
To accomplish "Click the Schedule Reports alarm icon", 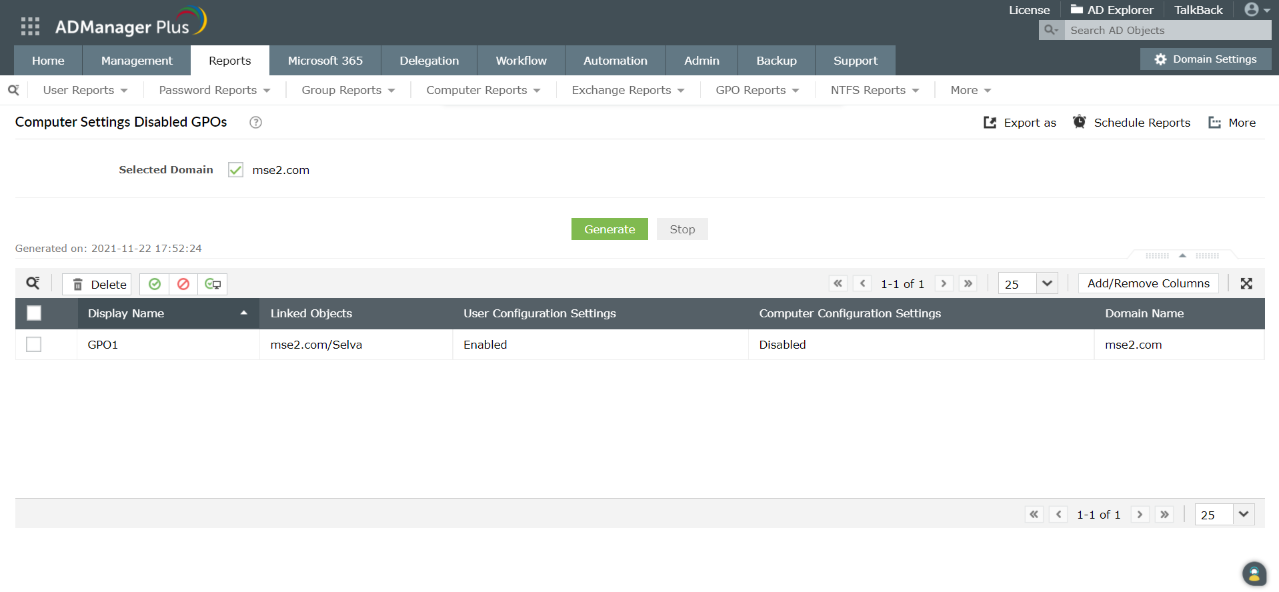I will click(x=1080, y=122).
